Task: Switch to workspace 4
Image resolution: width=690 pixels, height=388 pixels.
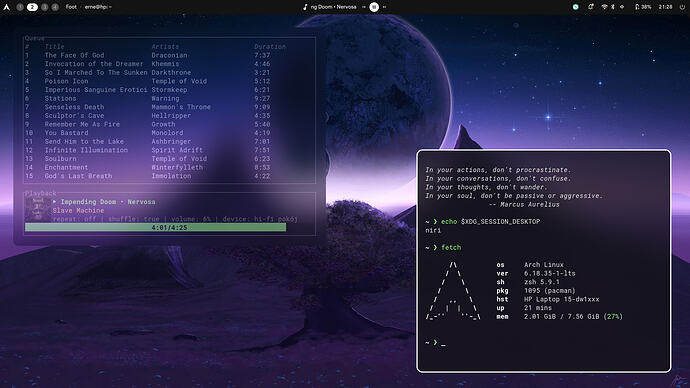Action: [x=55, y=7]
